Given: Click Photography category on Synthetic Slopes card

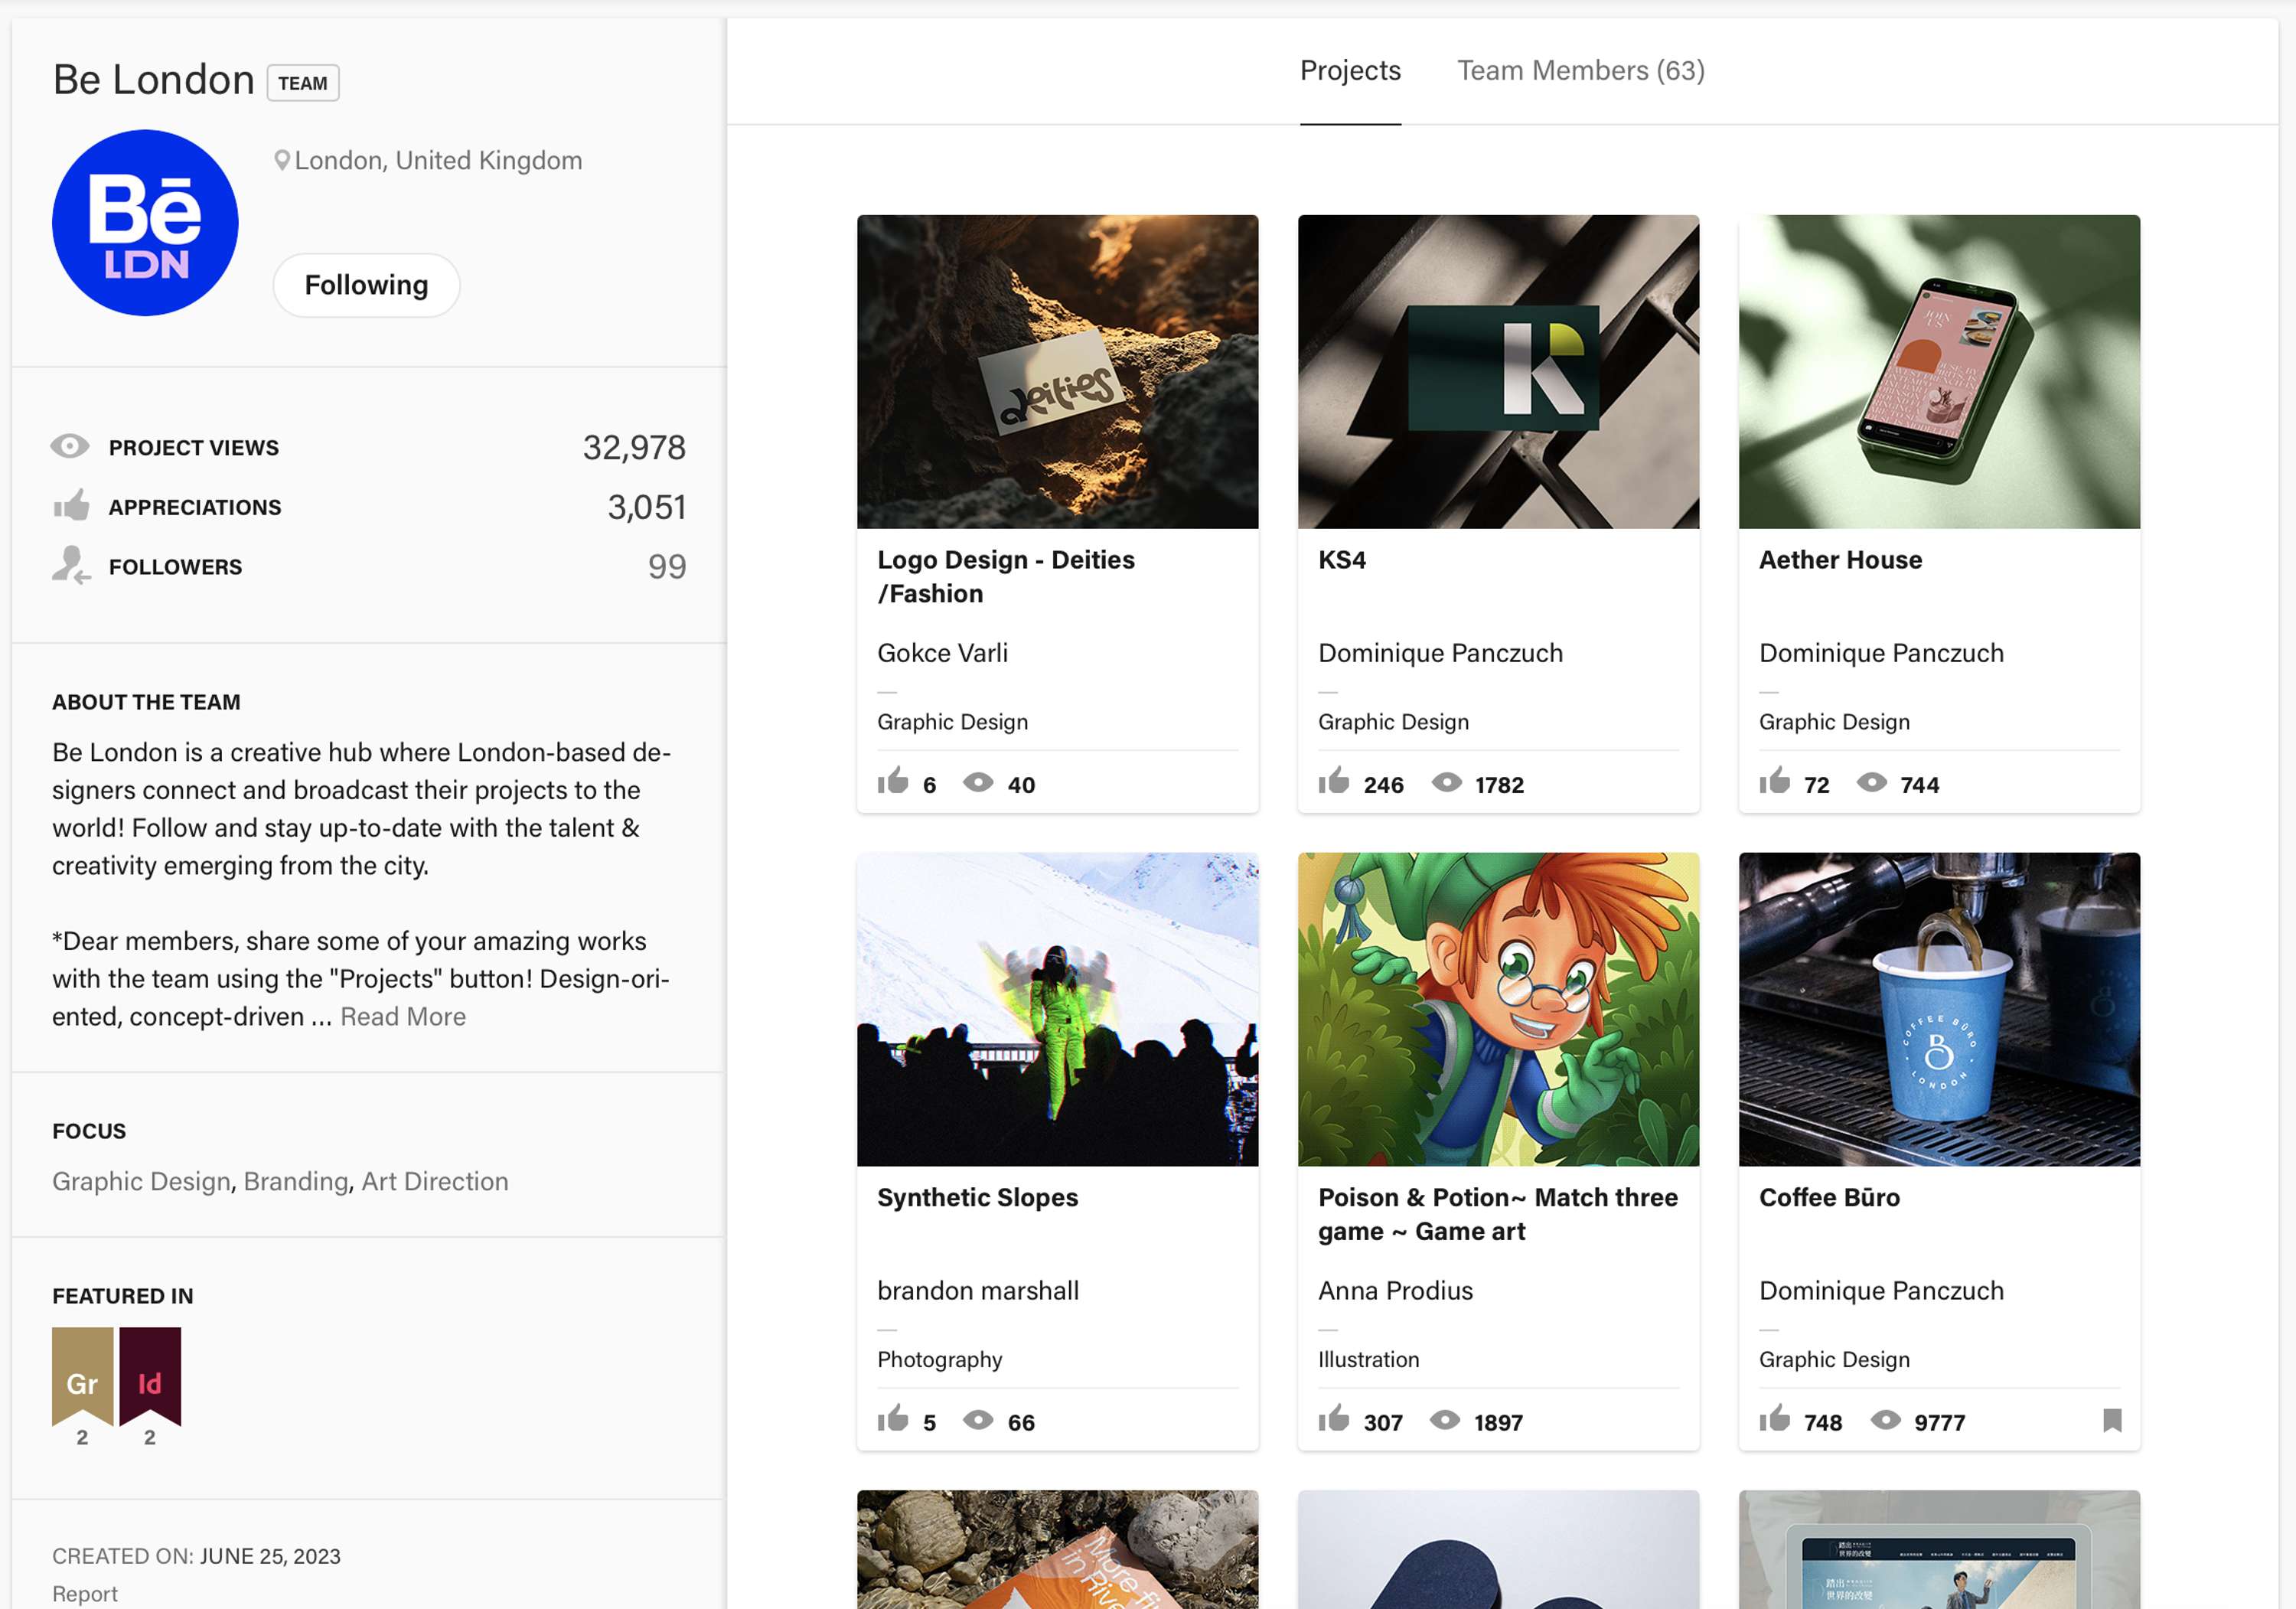Looking at the screenshot, I should (939, 1360).
